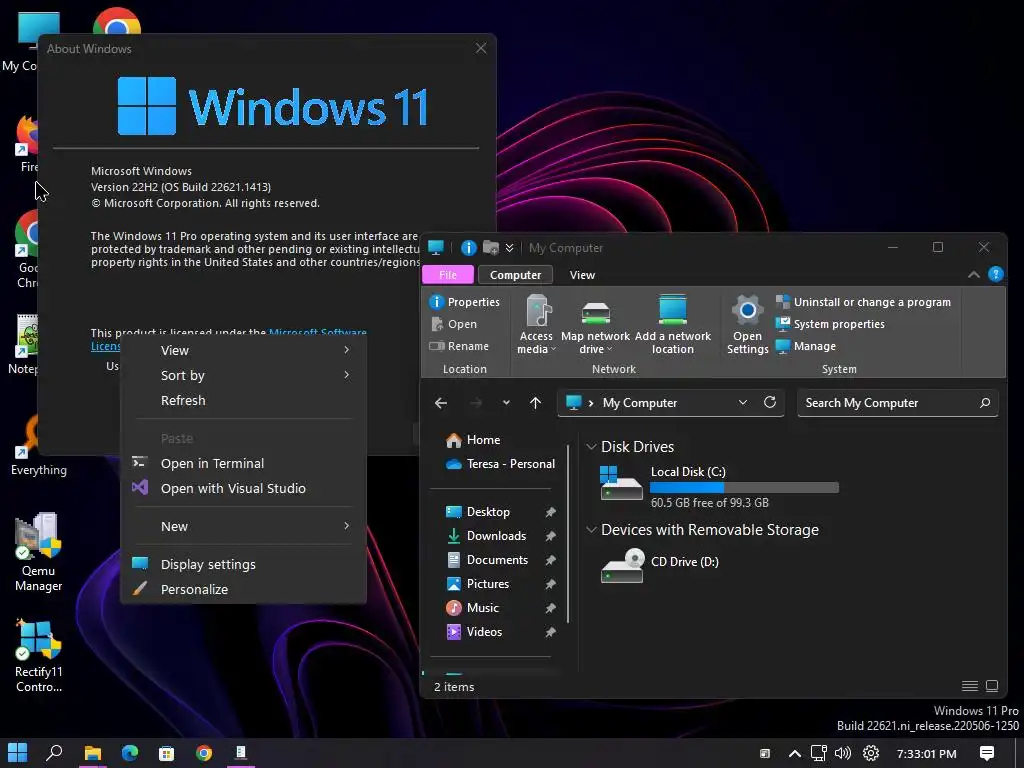The height and width of the screenshot is (768, 1024).
Task: Click the Rename command in the ribbon
Action: point(458,346)
